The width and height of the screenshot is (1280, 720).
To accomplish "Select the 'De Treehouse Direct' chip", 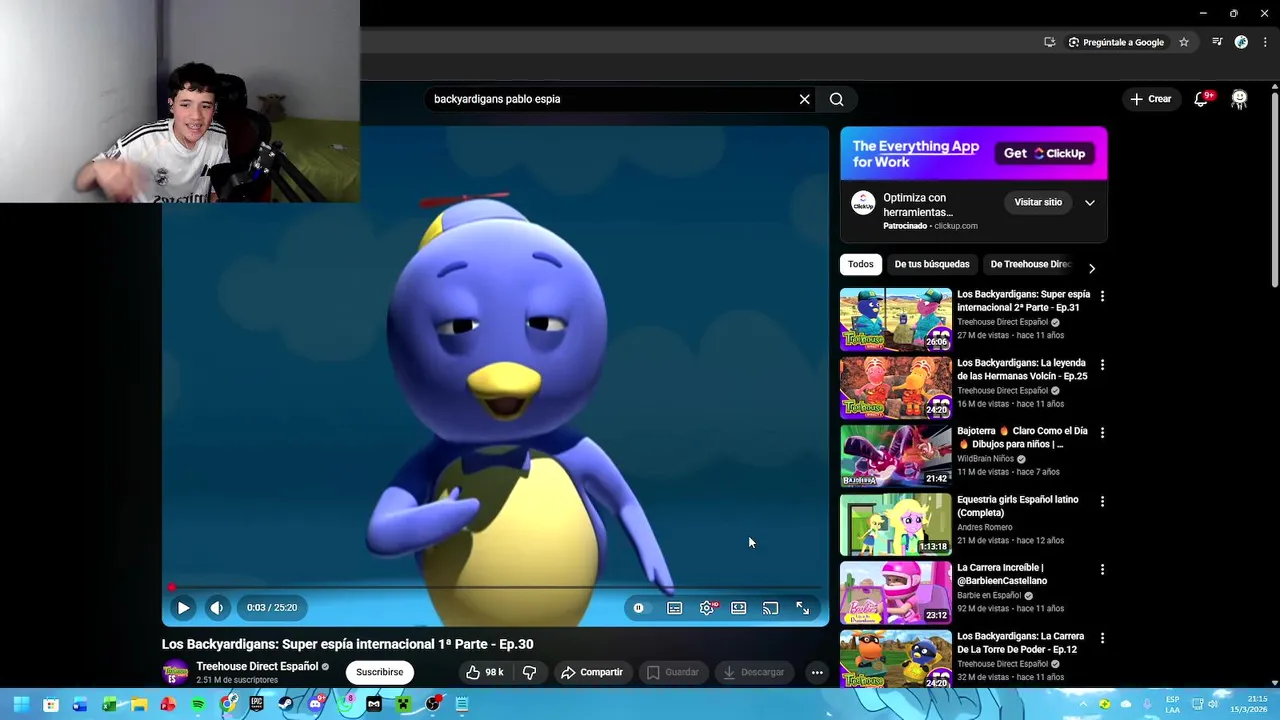I will 1030,264.
